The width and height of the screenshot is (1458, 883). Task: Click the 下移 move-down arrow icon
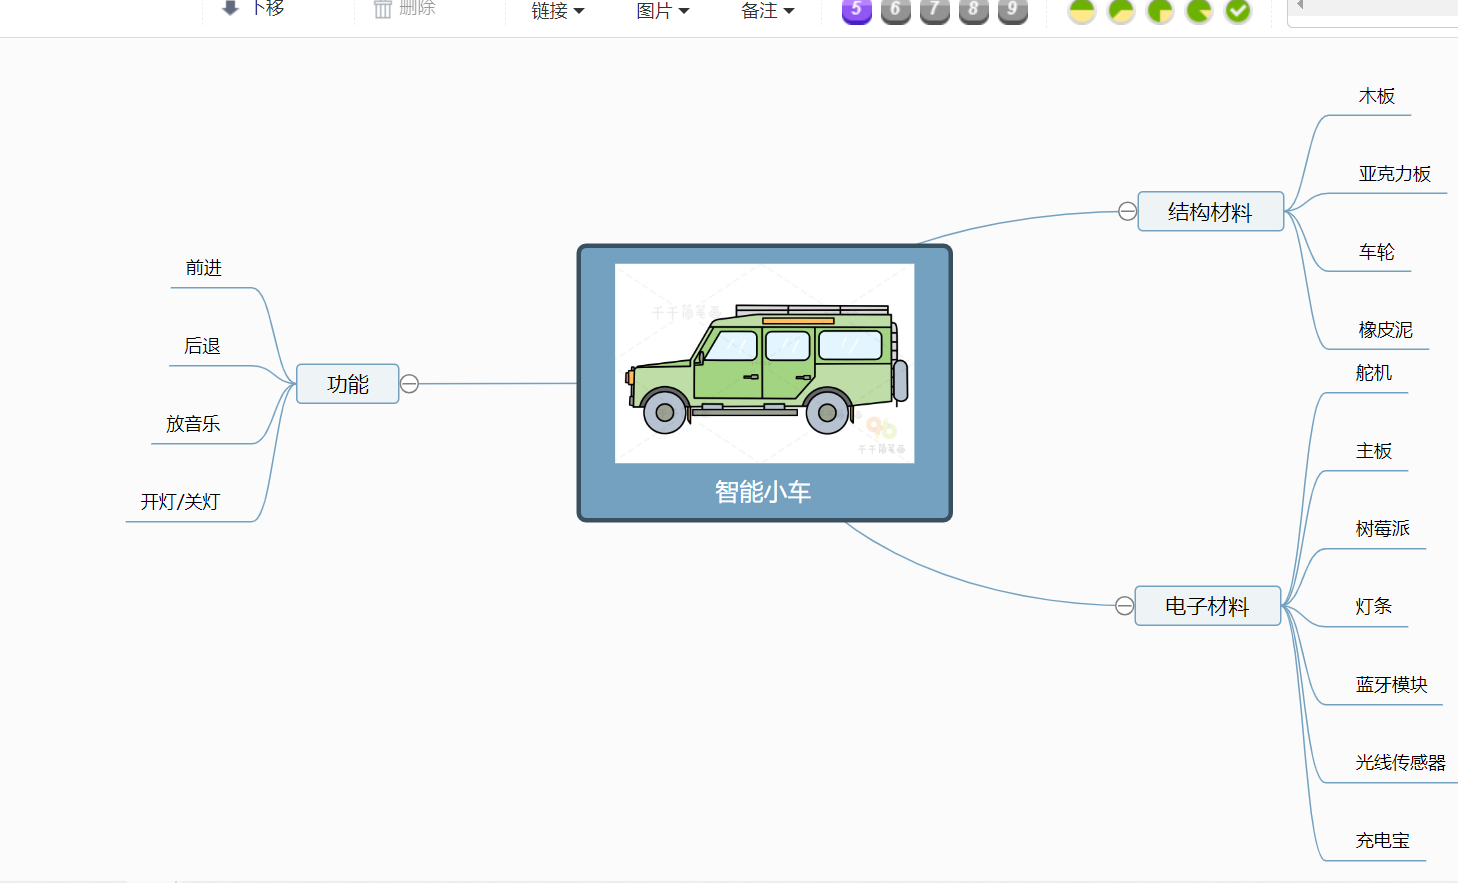[230, 7]
